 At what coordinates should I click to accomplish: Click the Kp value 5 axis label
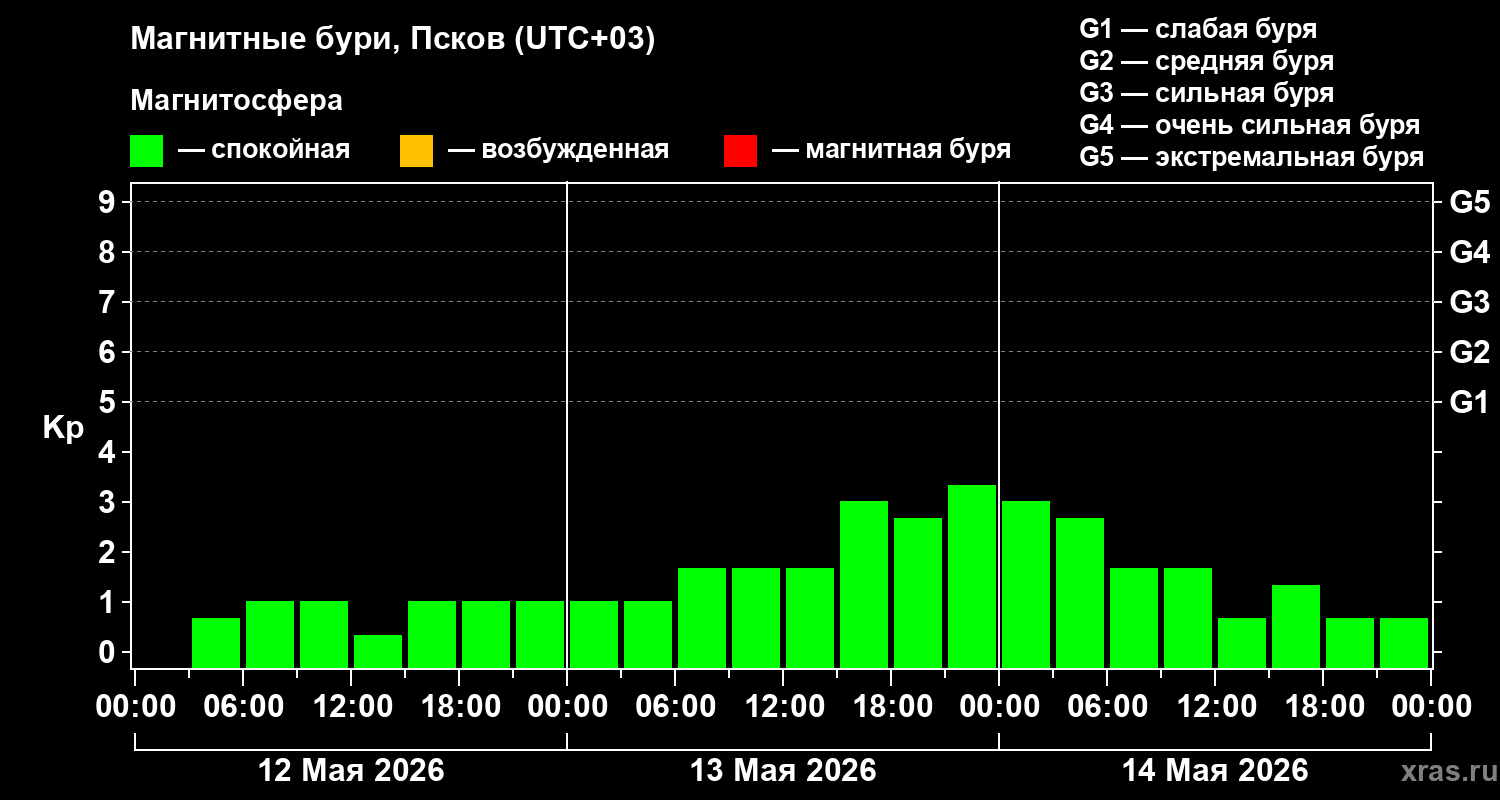[109, 402]
